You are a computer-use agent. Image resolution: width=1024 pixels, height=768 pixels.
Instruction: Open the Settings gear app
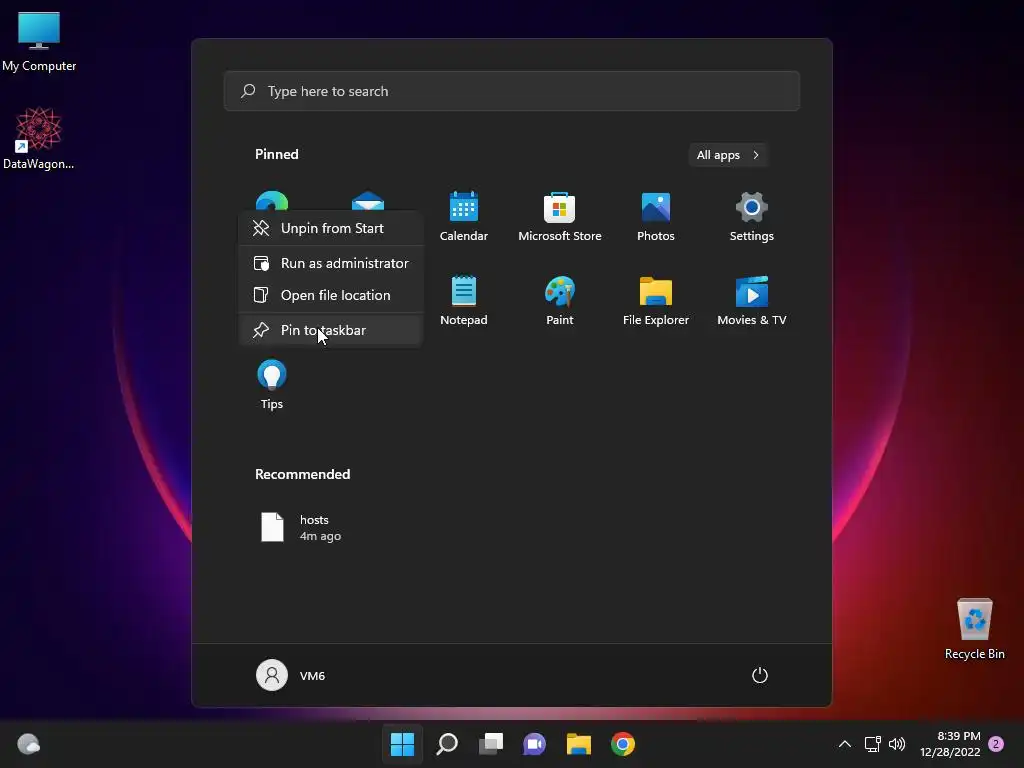752,217
